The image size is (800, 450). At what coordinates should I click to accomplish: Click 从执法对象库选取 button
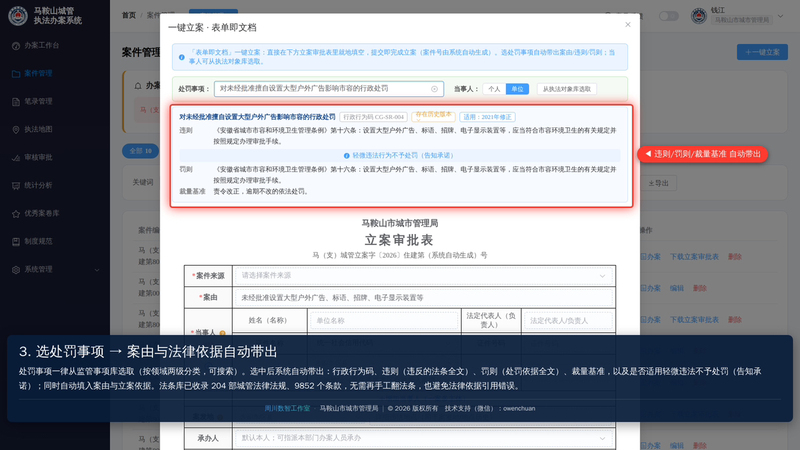click(566, 89)
